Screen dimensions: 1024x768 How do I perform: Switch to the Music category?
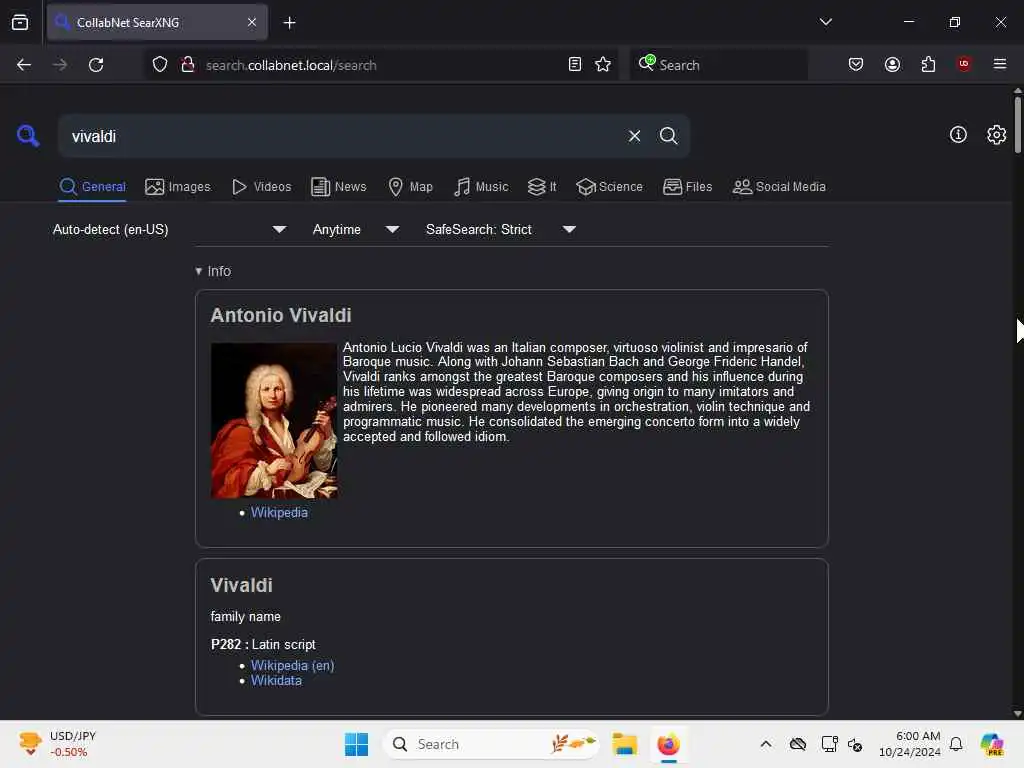point(481,187)
